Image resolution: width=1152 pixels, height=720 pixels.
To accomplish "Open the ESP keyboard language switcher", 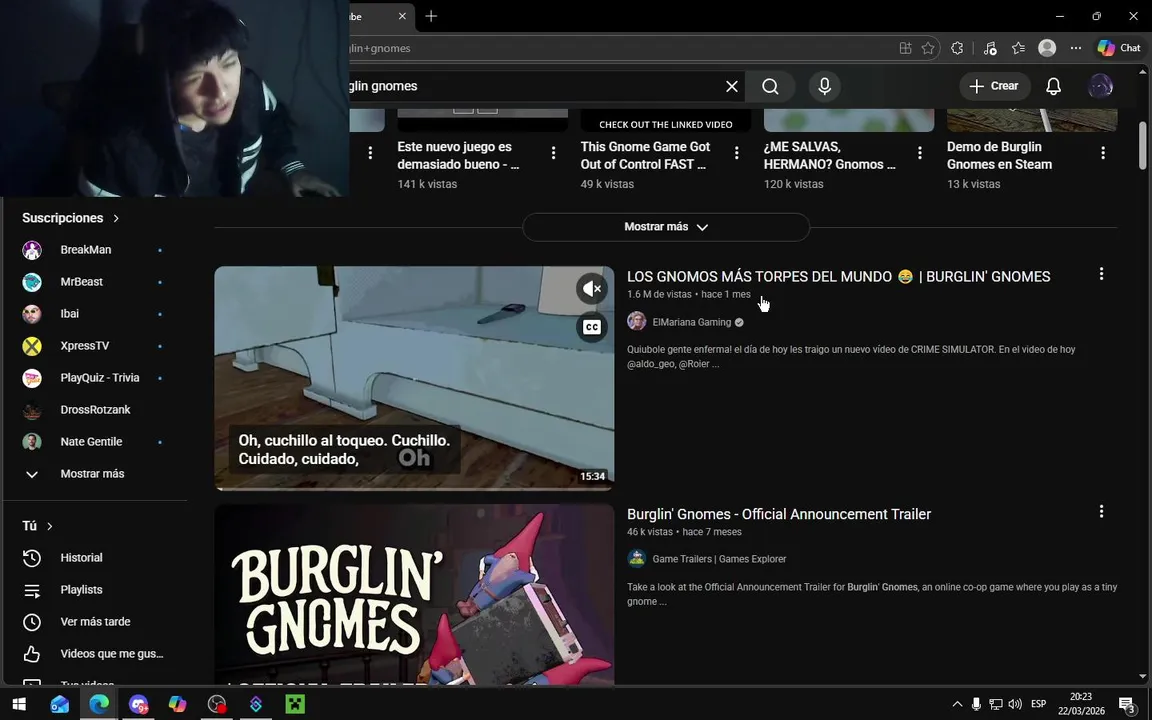I will pos(1038,705).
